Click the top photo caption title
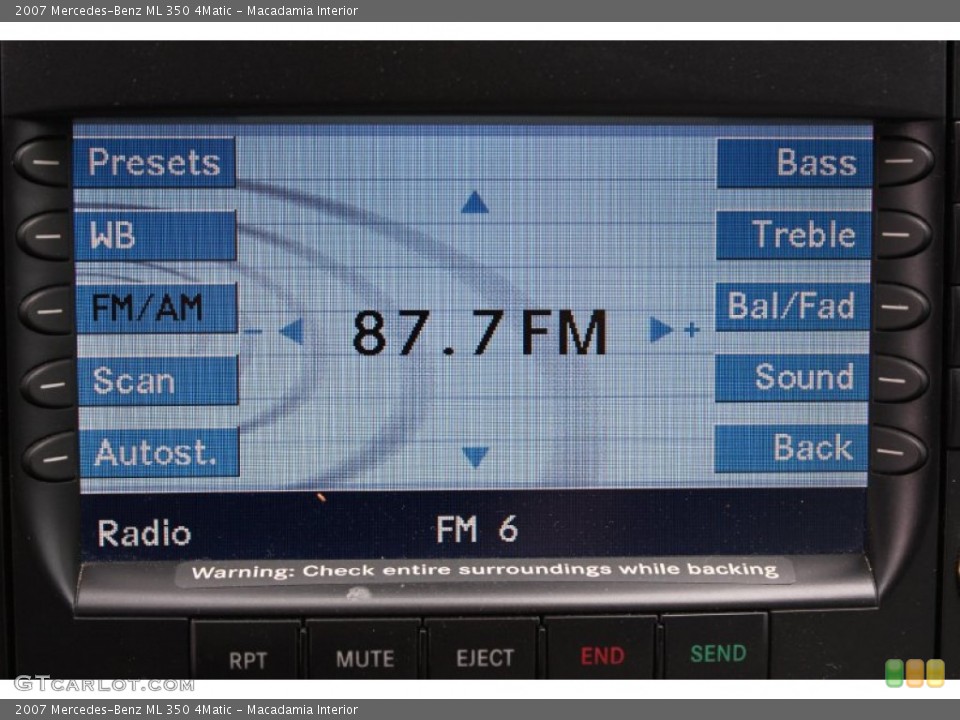Viewport: 960px width, 720px height. (186, 10)
